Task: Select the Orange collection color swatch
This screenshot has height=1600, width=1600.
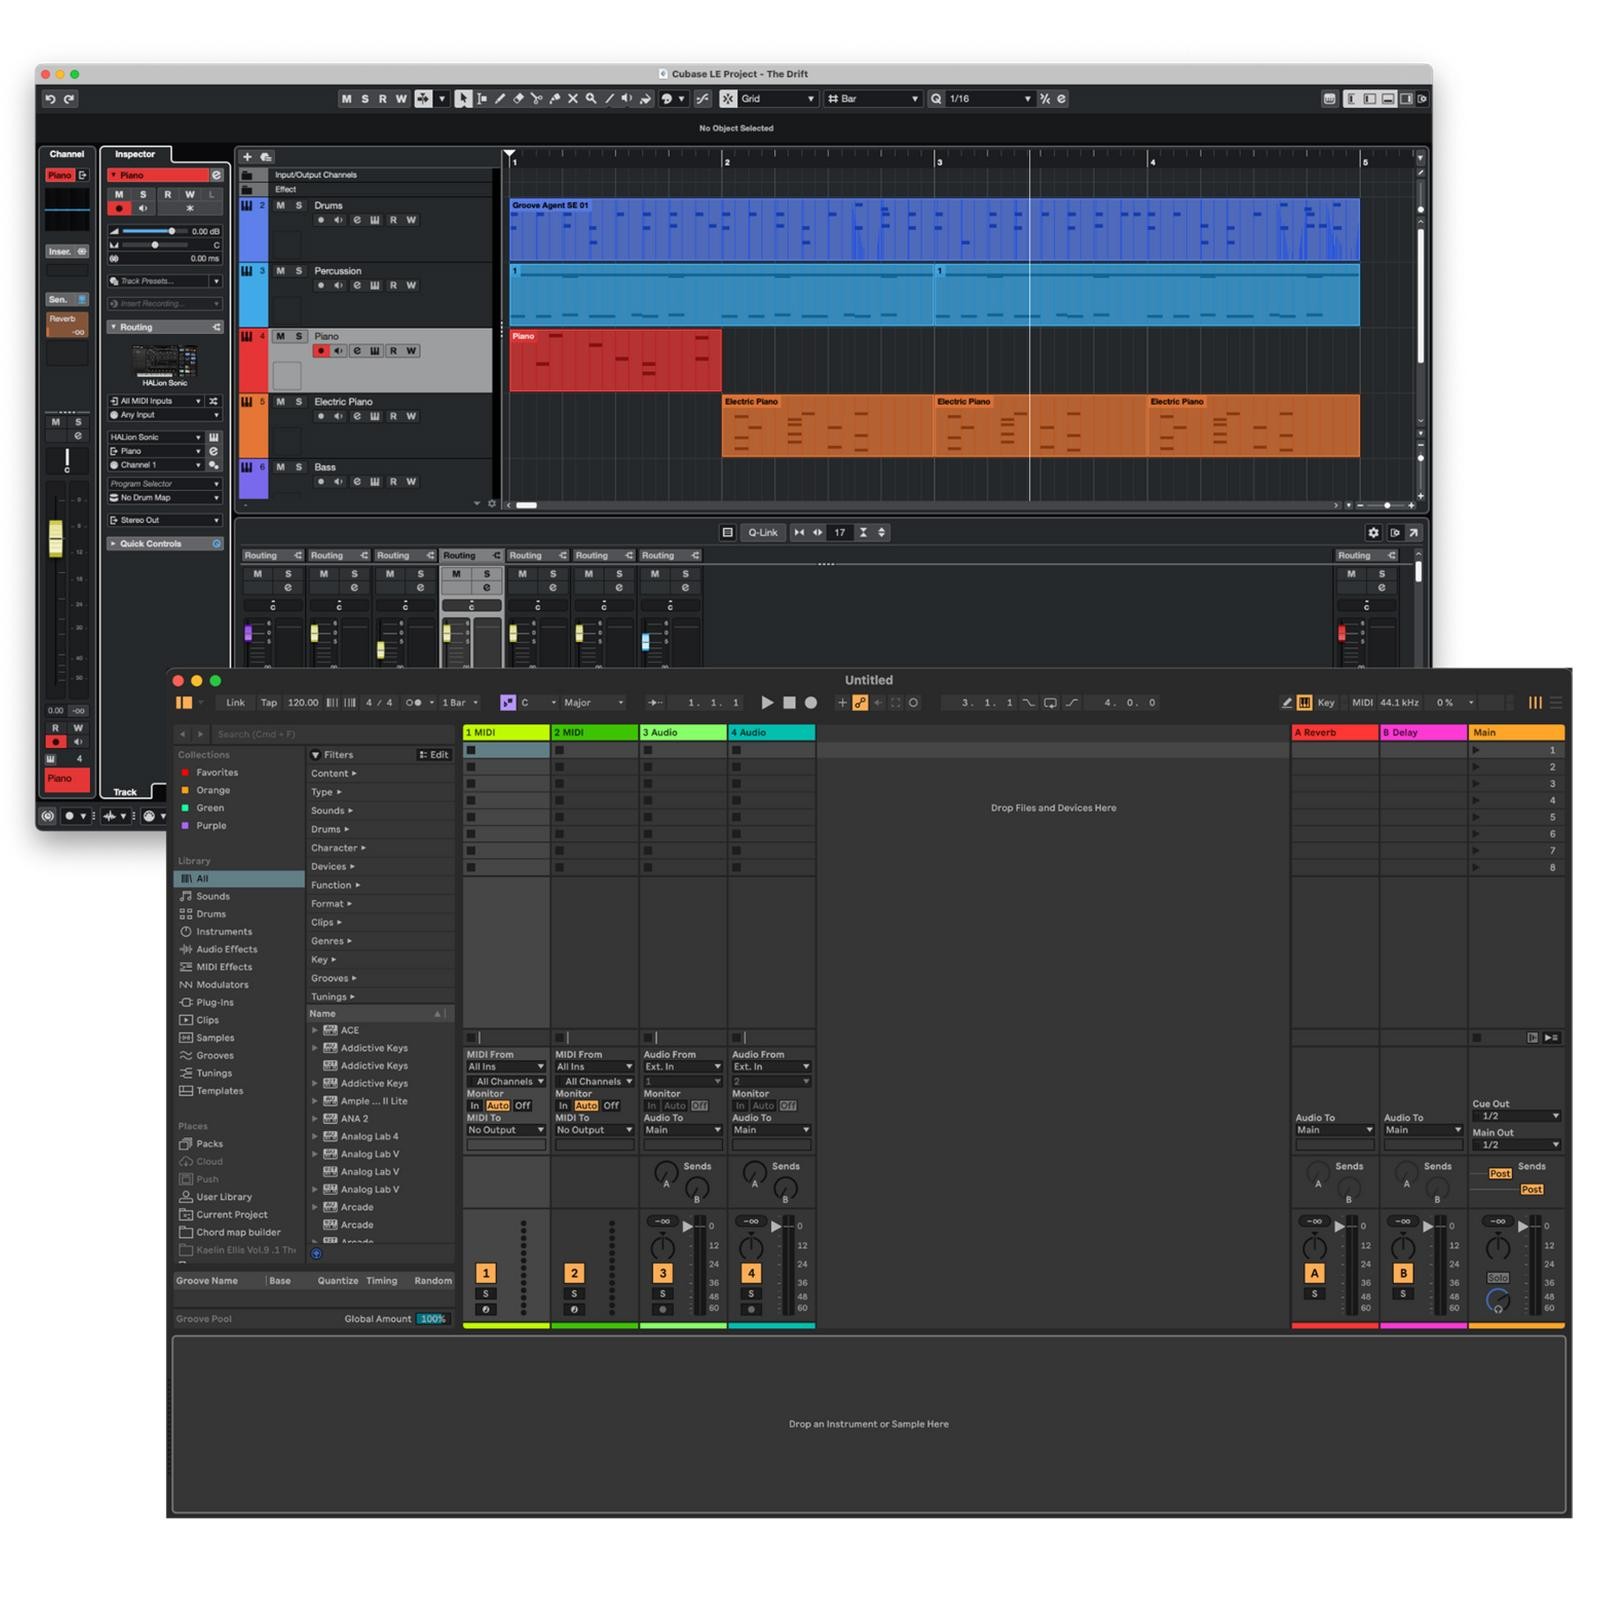Action: [185, 791]
